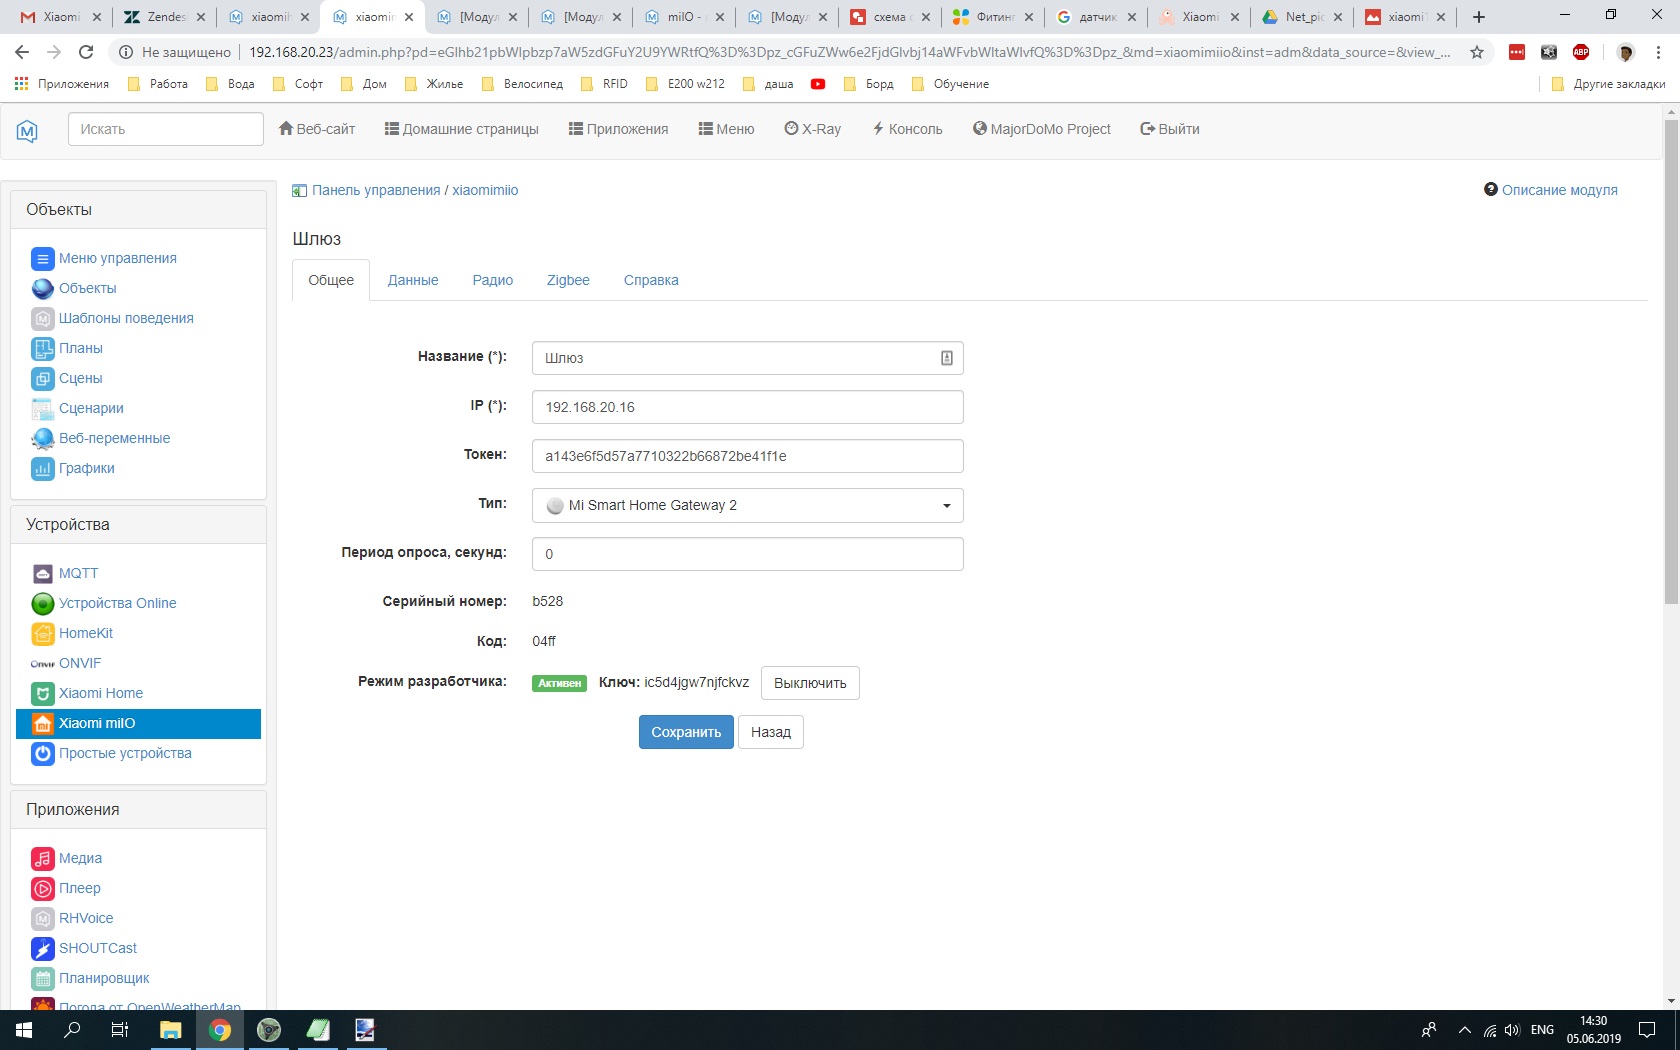Viewport: 1680px width, 1050px height.
Task: Open the Домашние страницы menu
Action: 462,129
